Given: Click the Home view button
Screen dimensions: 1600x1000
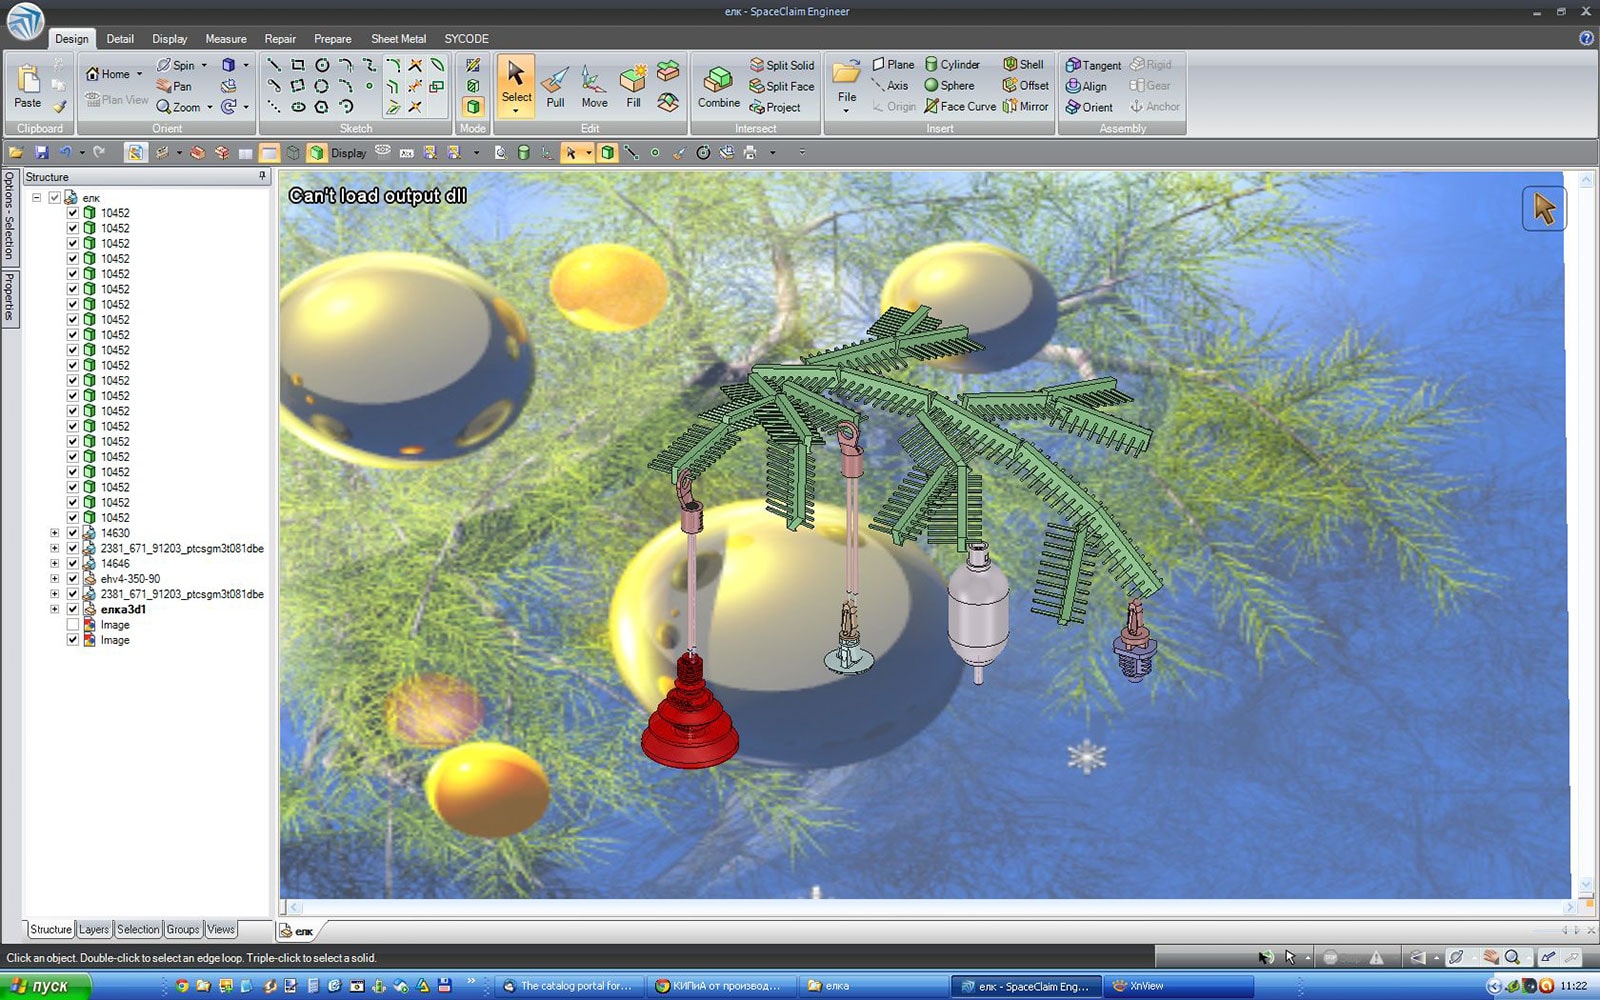Looking at the screenshot, I should click(108, 74).
